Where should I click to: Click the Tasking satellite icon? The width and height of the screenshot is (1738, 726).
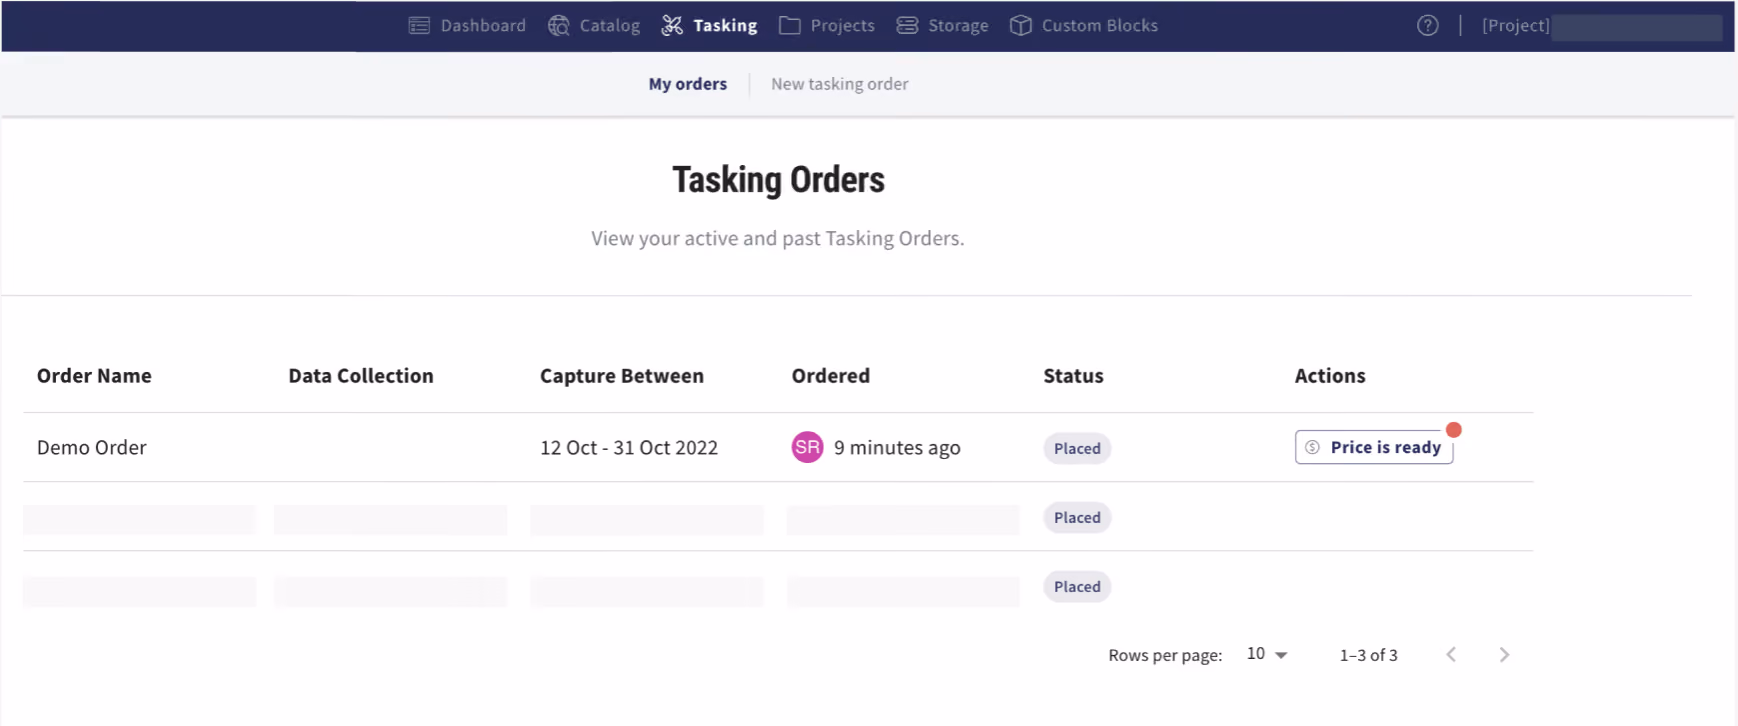point(672,26)
